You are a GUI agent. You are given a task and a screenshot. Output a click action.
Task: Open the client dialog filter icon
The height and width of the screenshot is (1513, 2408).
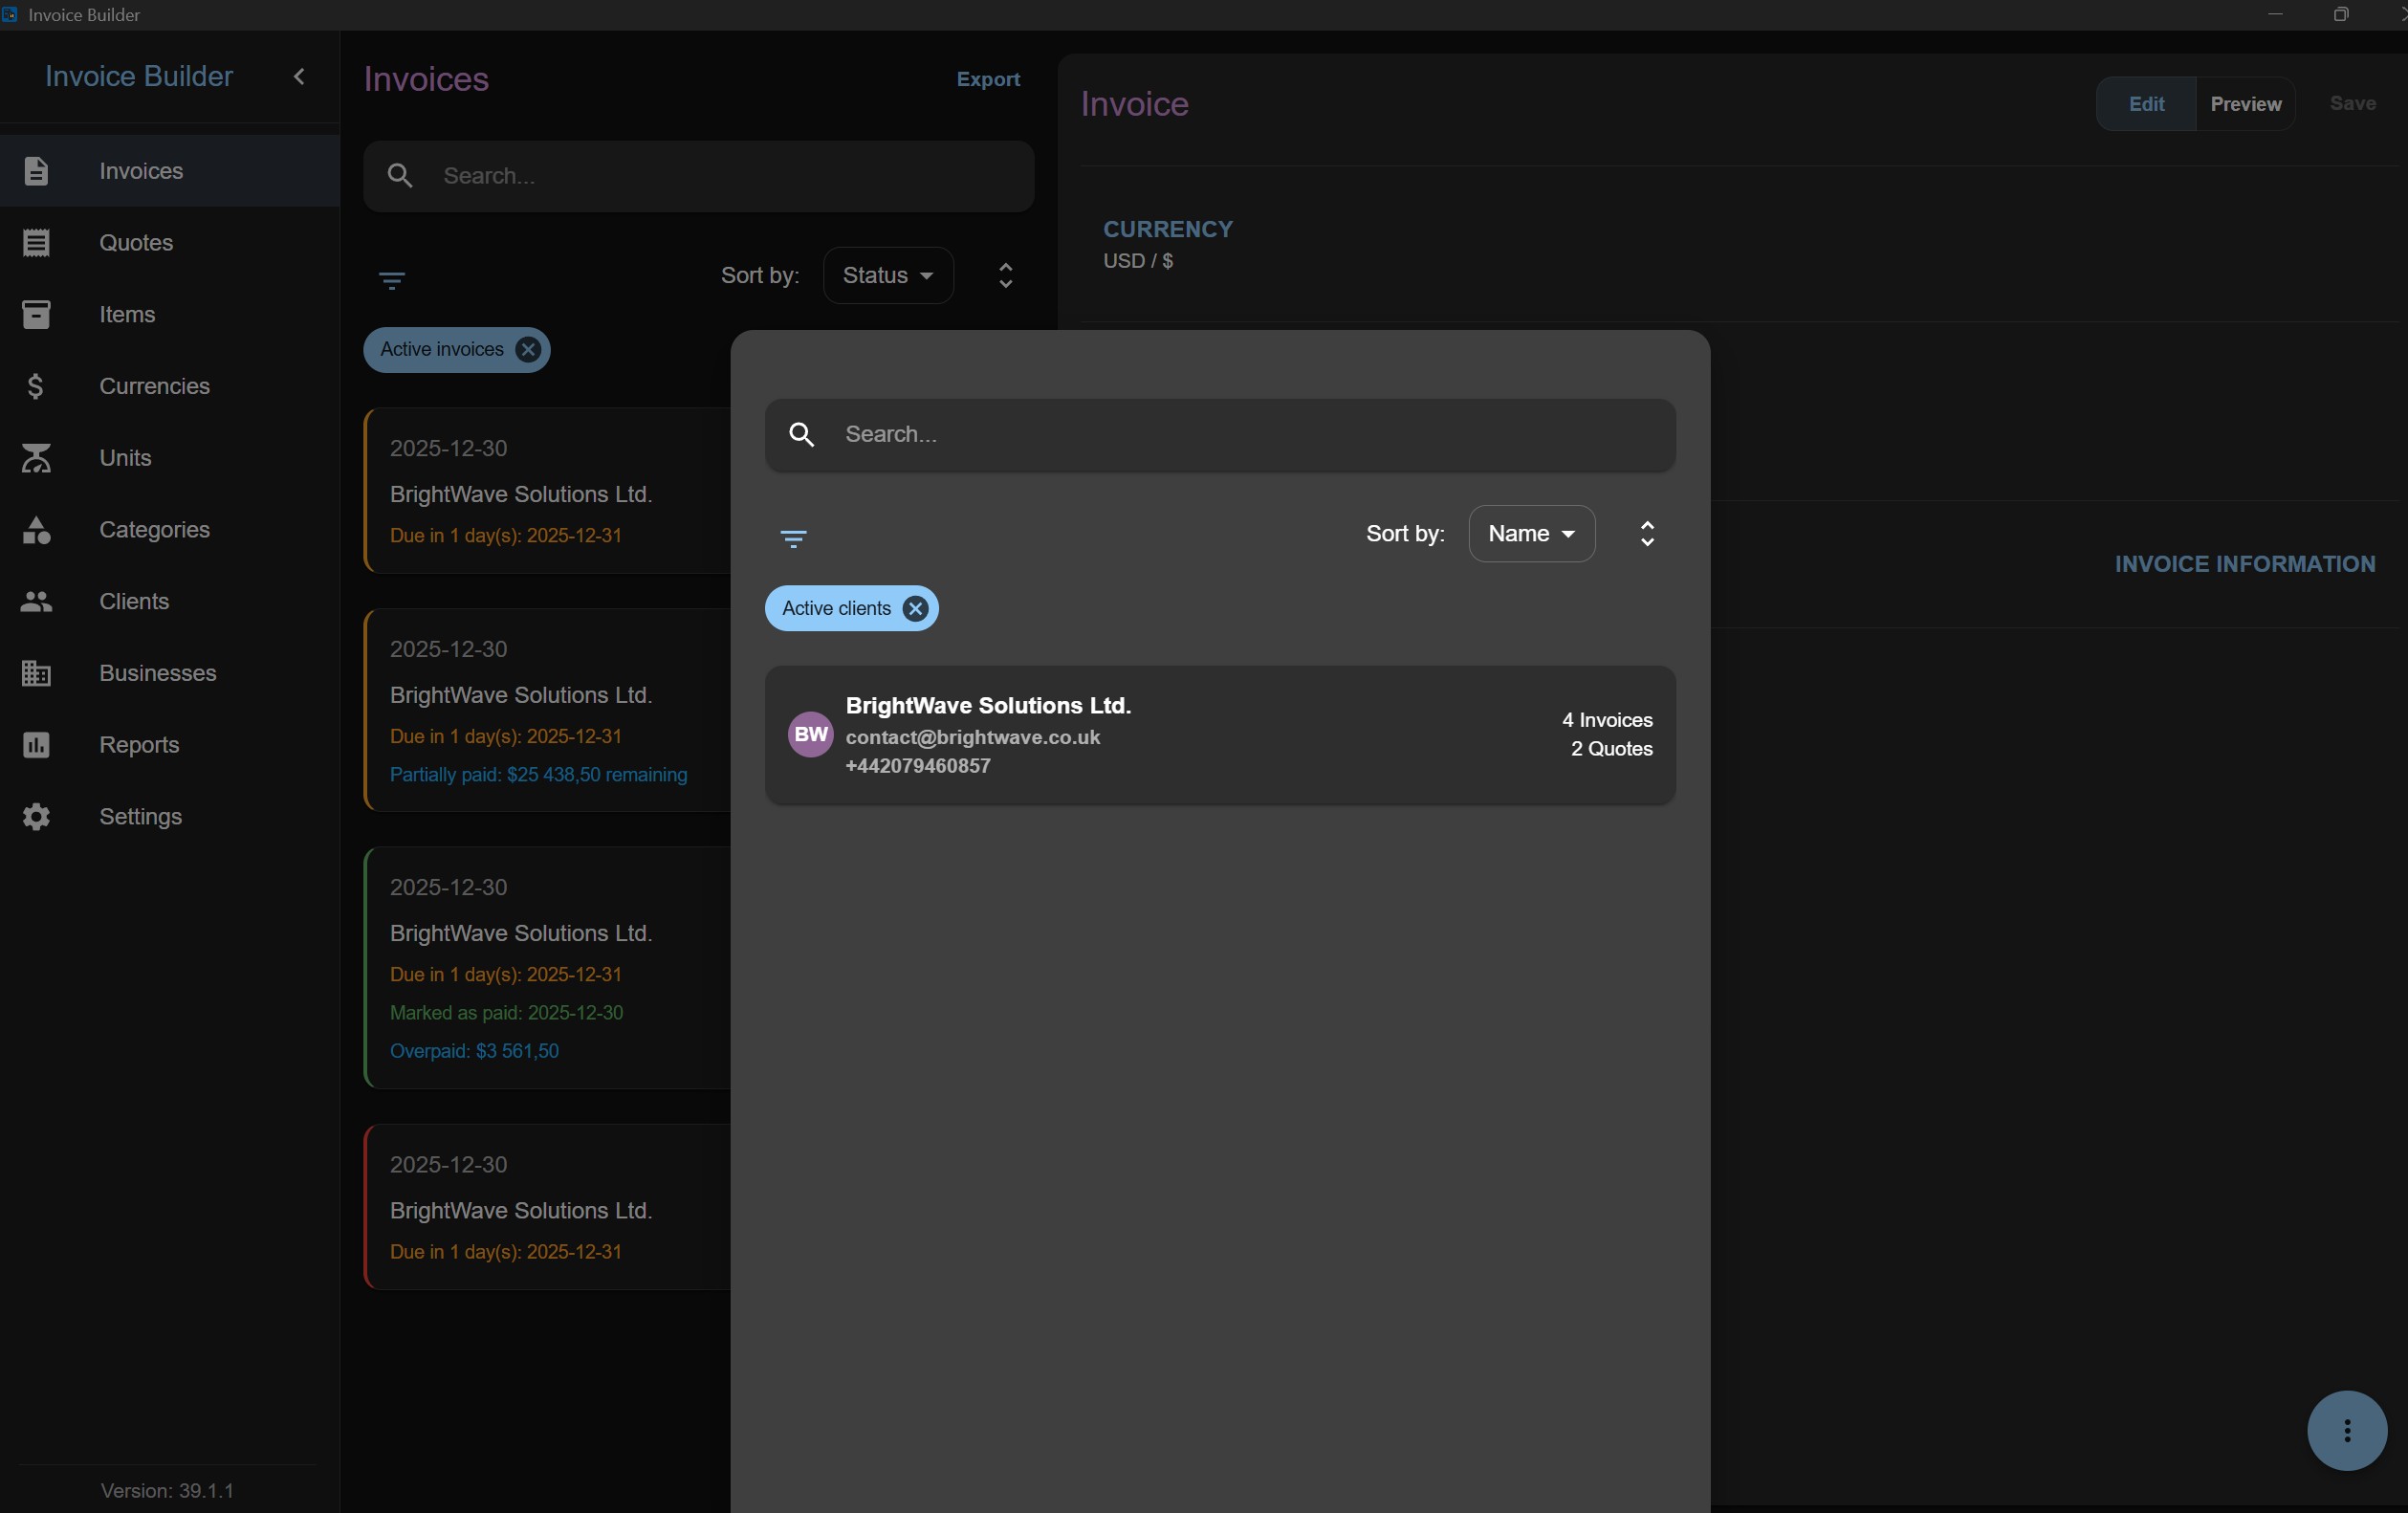793,539
